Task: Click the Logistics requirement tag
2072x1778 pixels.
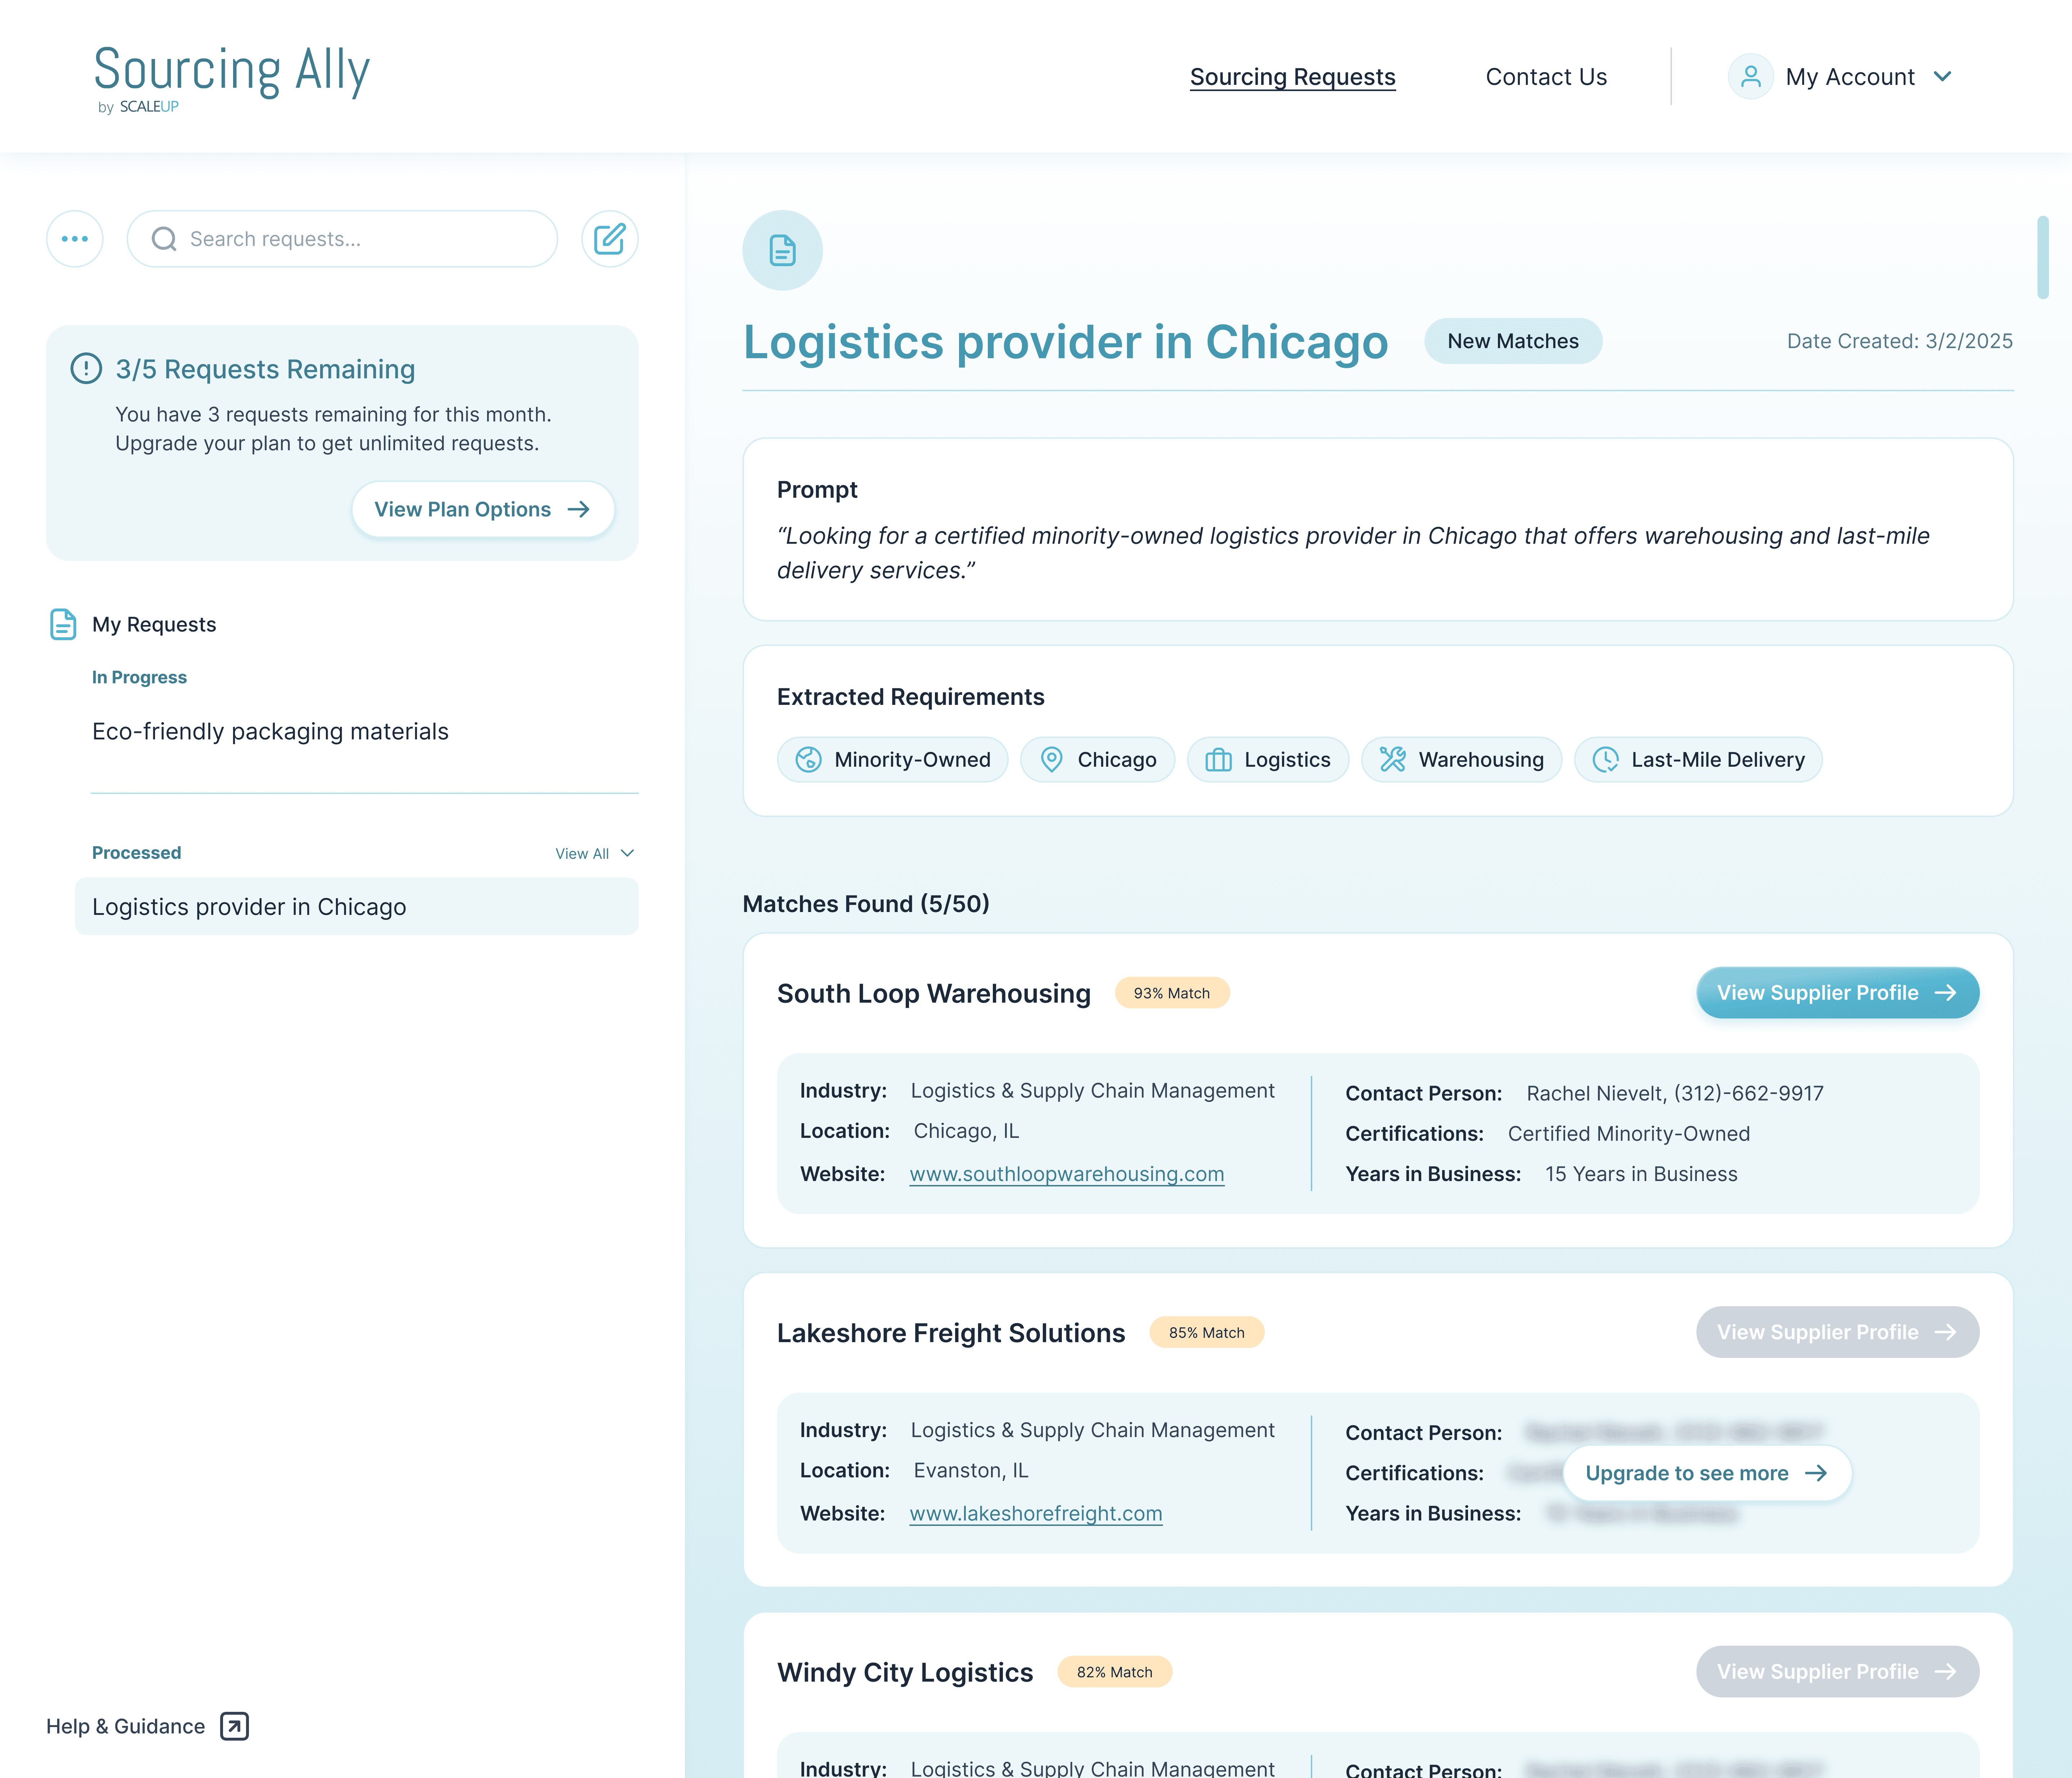Action: 1268,760
